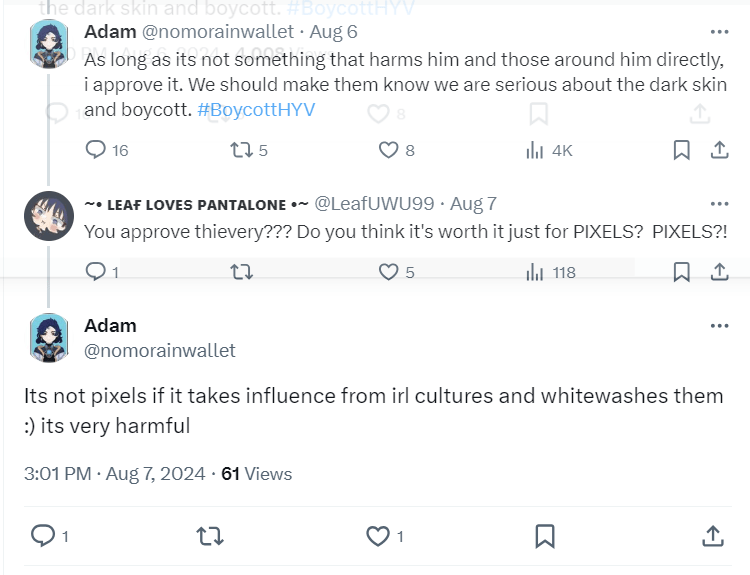
Task: Reply to Adam's first tweet with 16 replies
Action: point(96,150)
